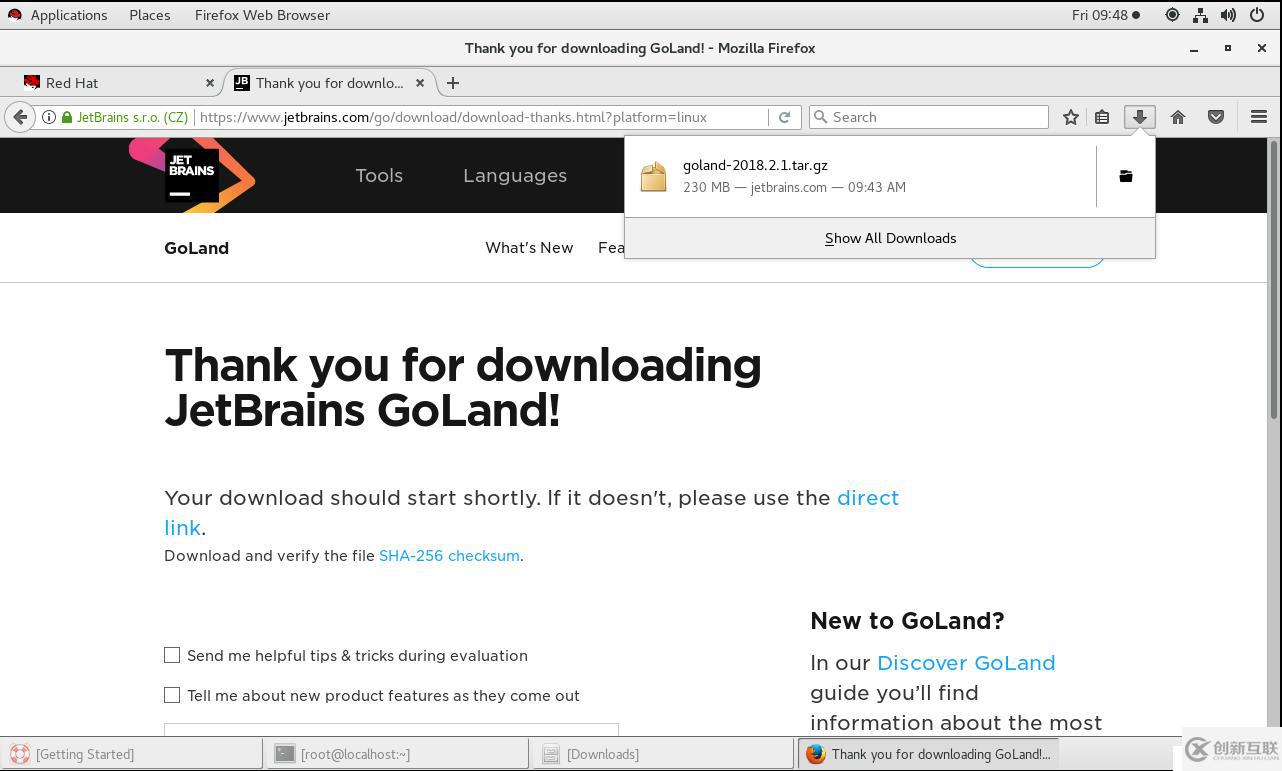Click the green padlock security icon

tap(67, 117)
